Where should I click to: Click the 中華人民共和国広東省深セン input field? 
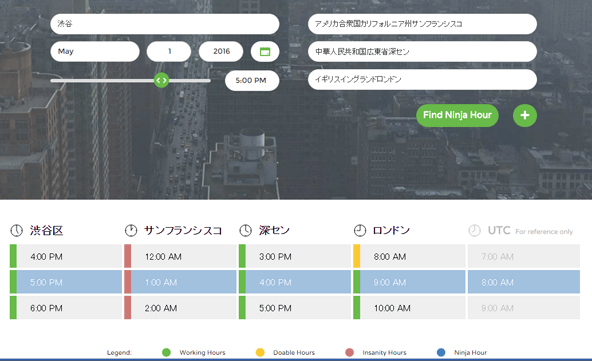tap(422, 51)
